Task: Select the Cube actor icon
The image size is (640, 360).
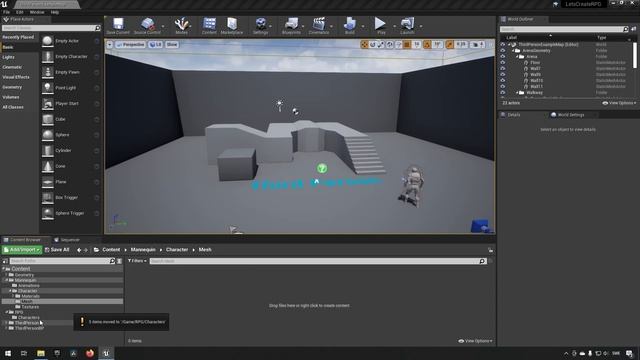Action: click(x=47, y=119)
